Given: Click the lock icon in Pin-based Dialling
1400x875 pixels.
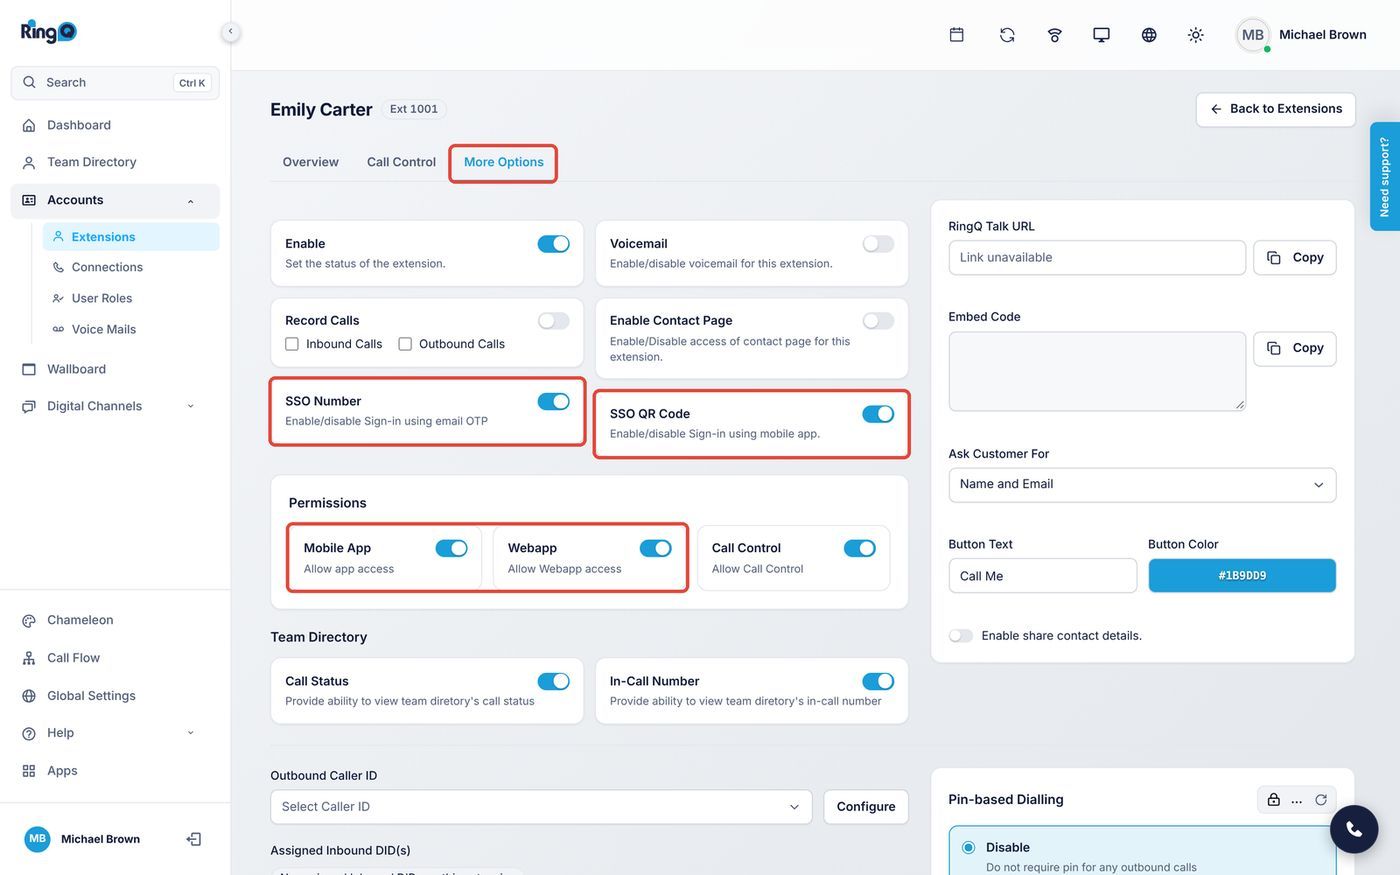Looking at the screenshot, I should (x=1273, y=800).
